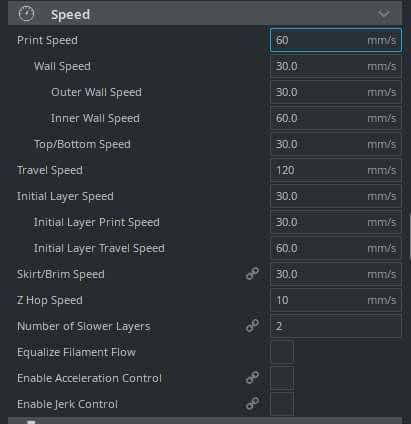411x424 pixels.
Task: Click the Speed section header
Action: click(205, 14)
